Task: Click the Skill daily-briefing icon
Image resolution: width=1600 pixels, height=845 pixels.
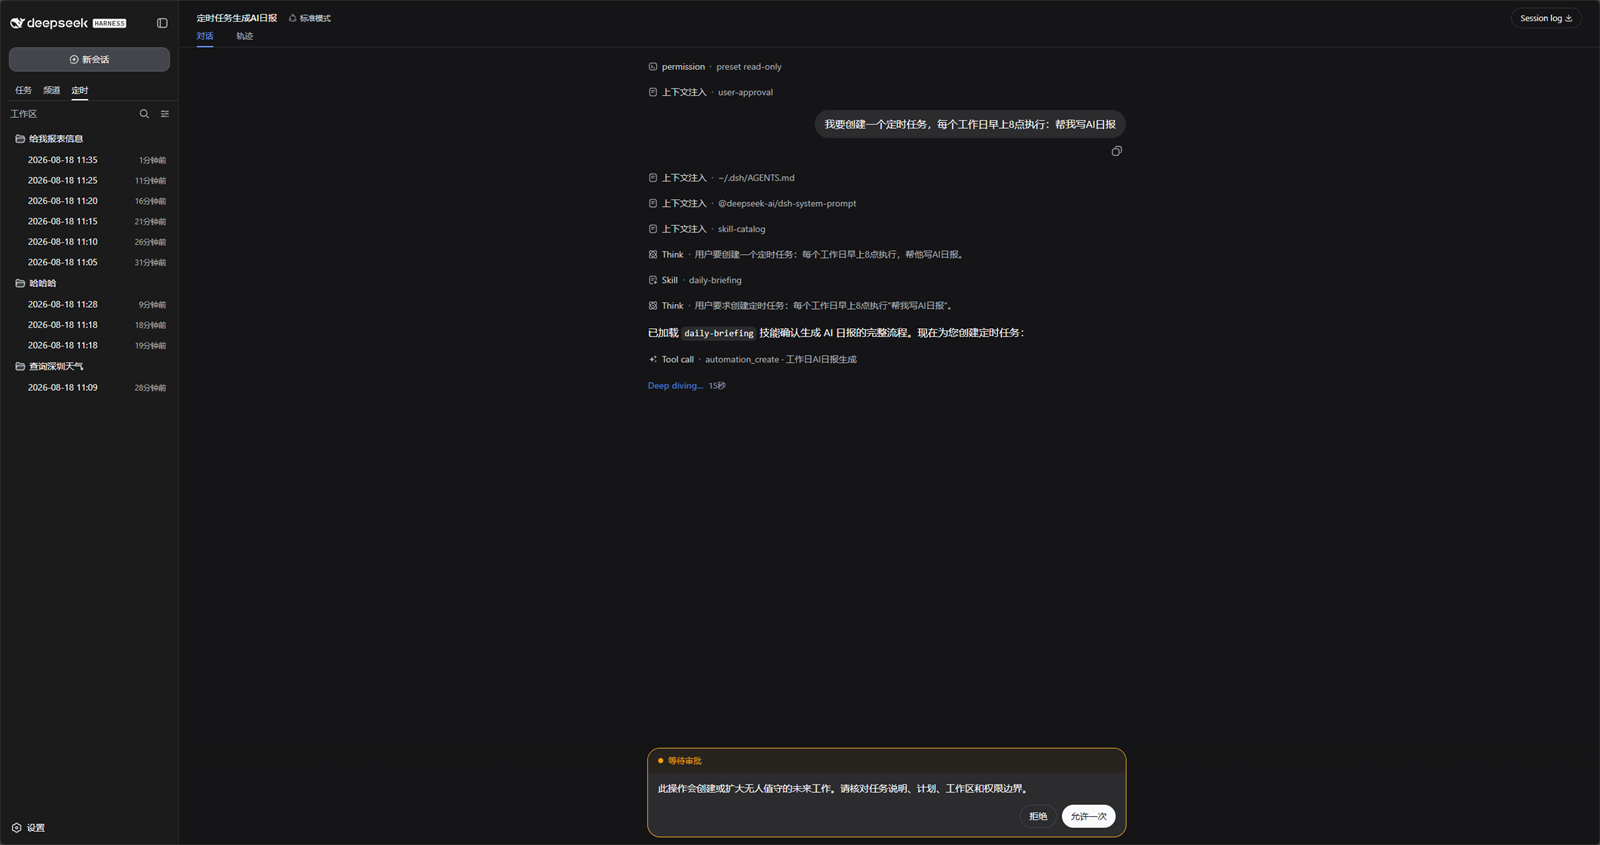Action: click(x=653, y=280)
